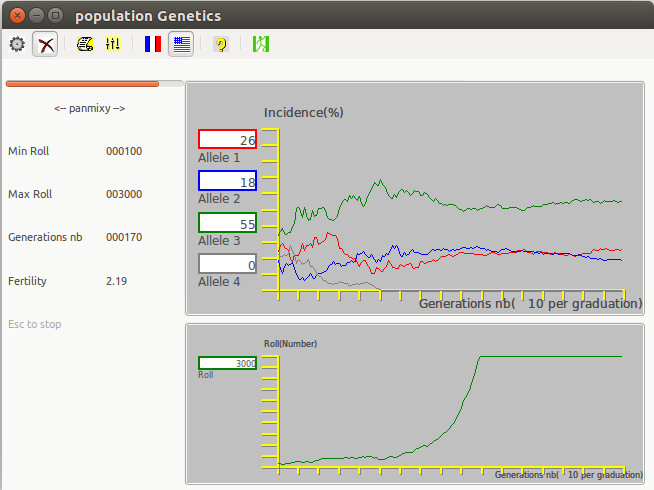Click the panmixy label
This screenshot has width=654, height=490.
click(89, 108)
